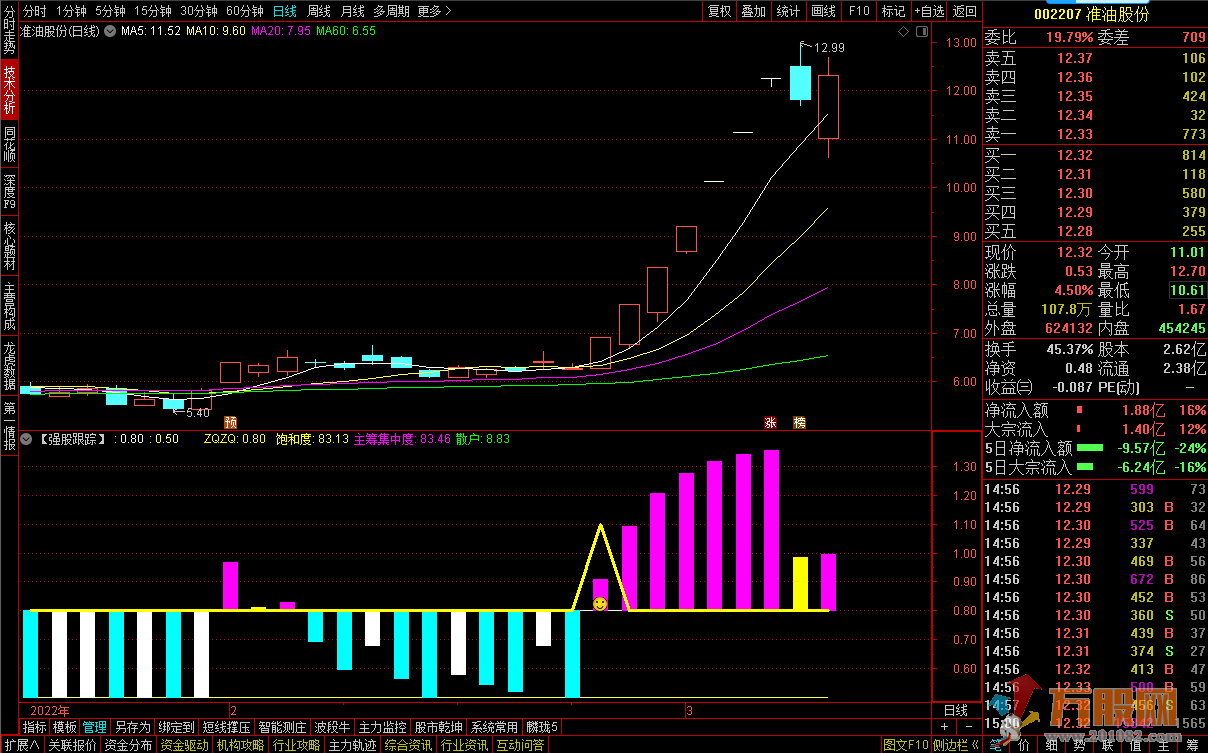Click the 图文F10 button
This screenshot has height=753, width=1208.
click(x=906, y=745)
